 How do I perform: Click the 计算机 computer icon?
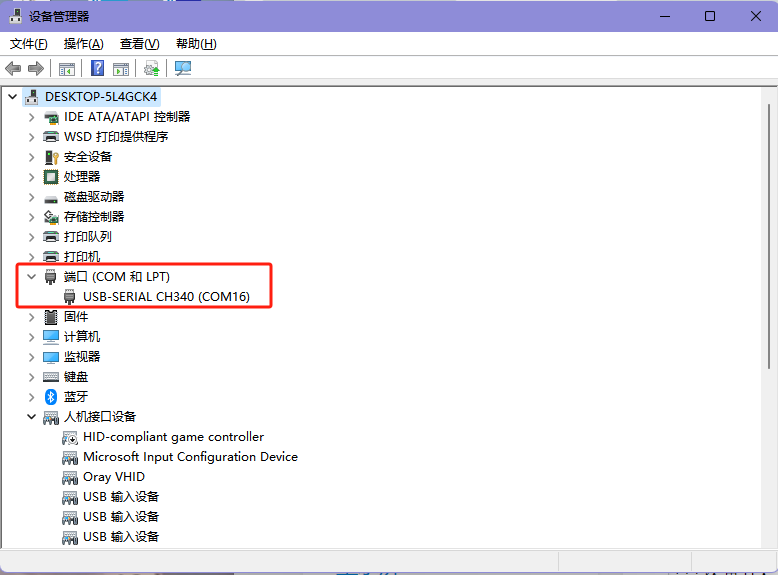[x=51, y=337]
